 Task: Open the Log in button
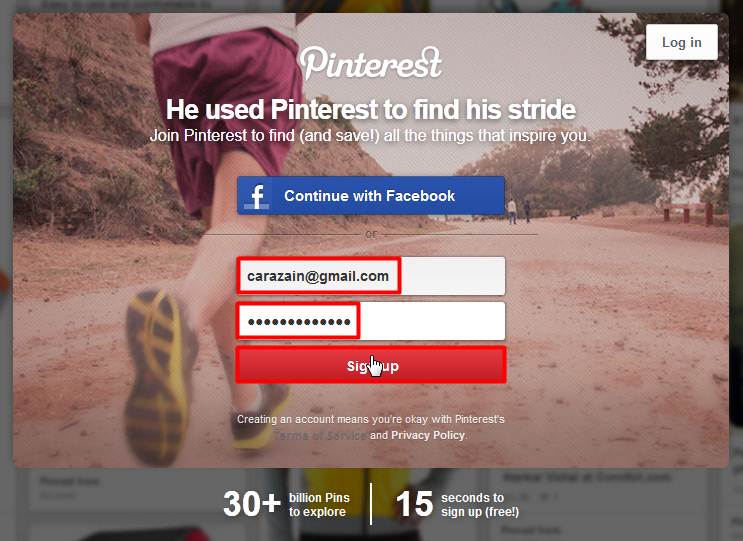[x=681, y=42]
